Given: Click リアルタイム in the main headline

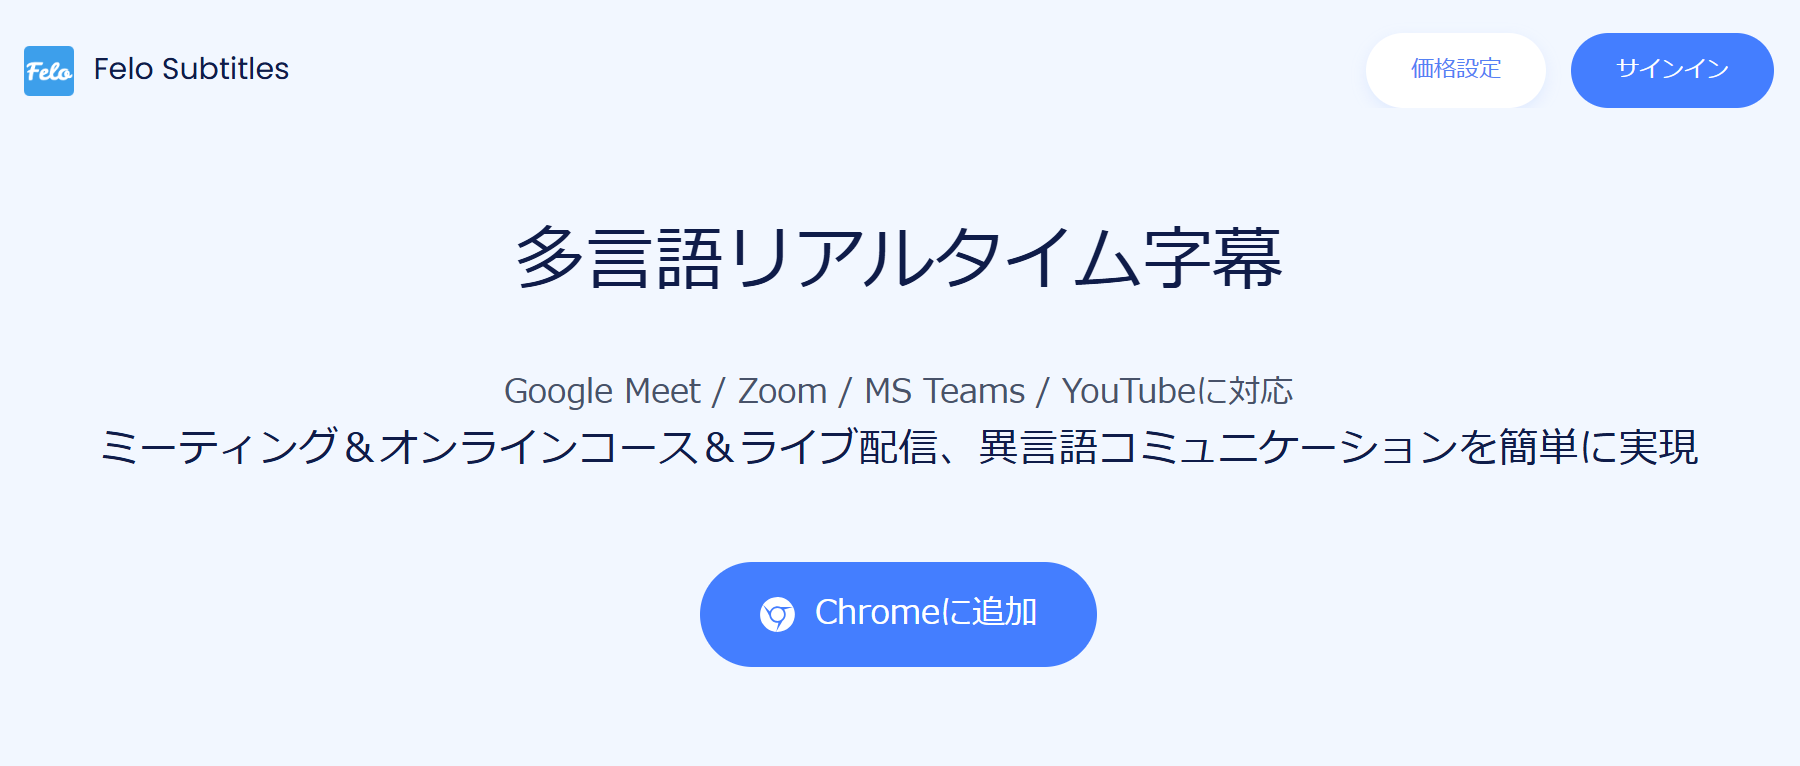Looking at the screenshot, I should (935, 259).
